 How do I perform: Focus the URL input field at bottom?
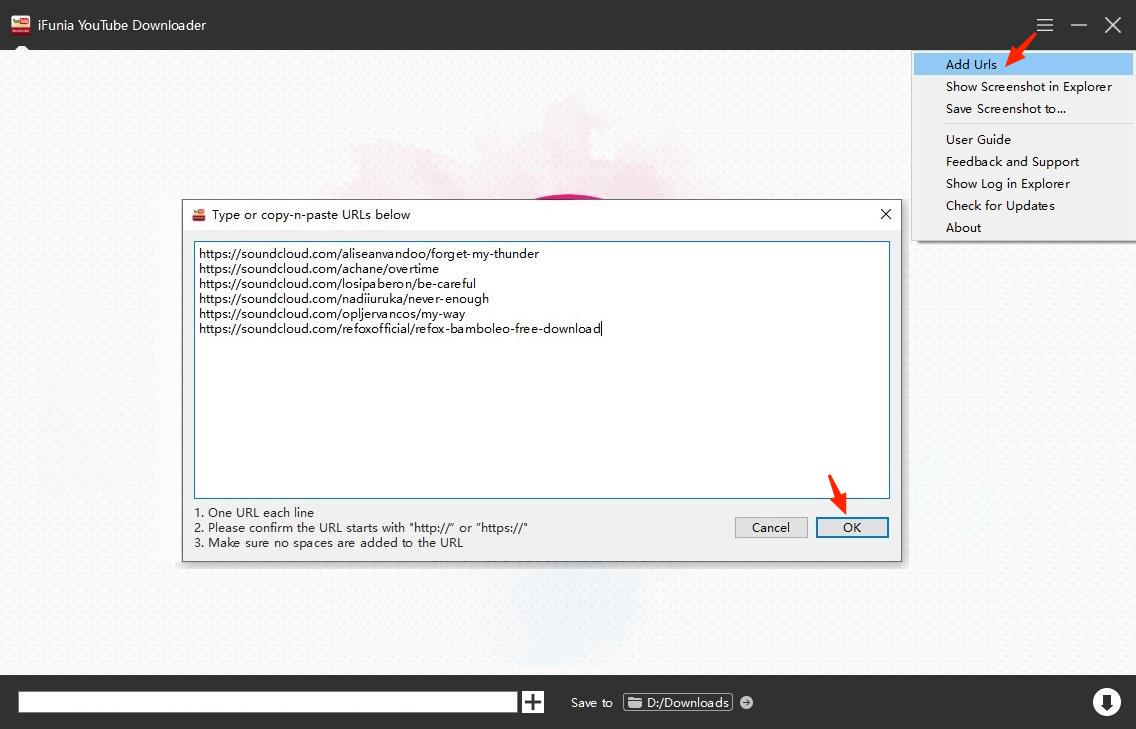click(267, 702)
